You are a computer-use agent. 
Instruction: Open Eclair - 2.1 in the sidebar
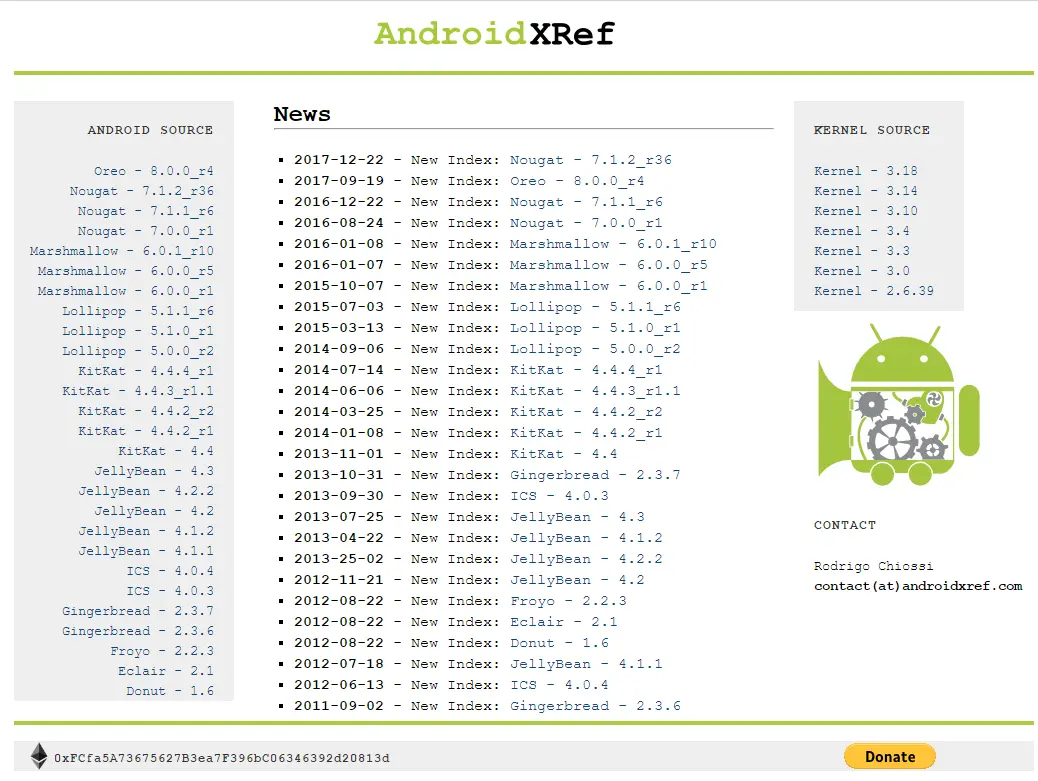[165, 670]
